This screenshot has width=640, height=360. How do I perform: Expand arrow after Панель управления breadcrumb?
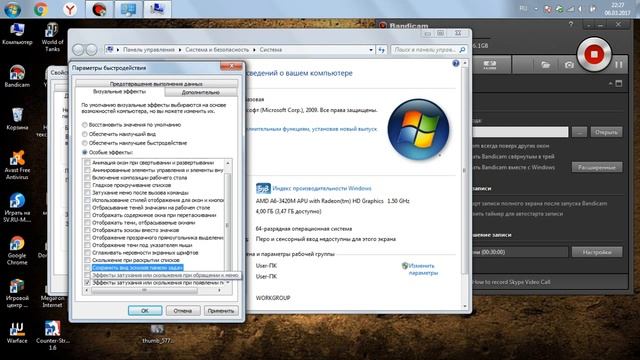[x=180, y=50]
